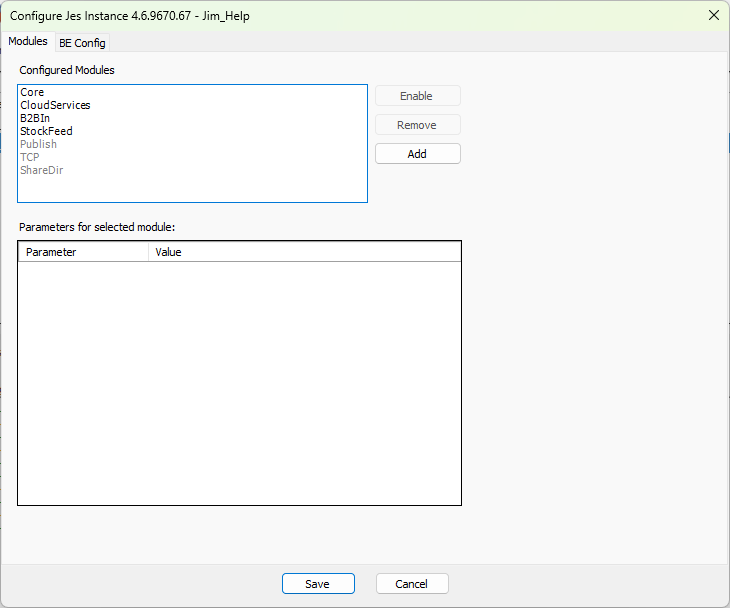Click the Parameter column header
The image size is (730, 608).
(84, 252)
